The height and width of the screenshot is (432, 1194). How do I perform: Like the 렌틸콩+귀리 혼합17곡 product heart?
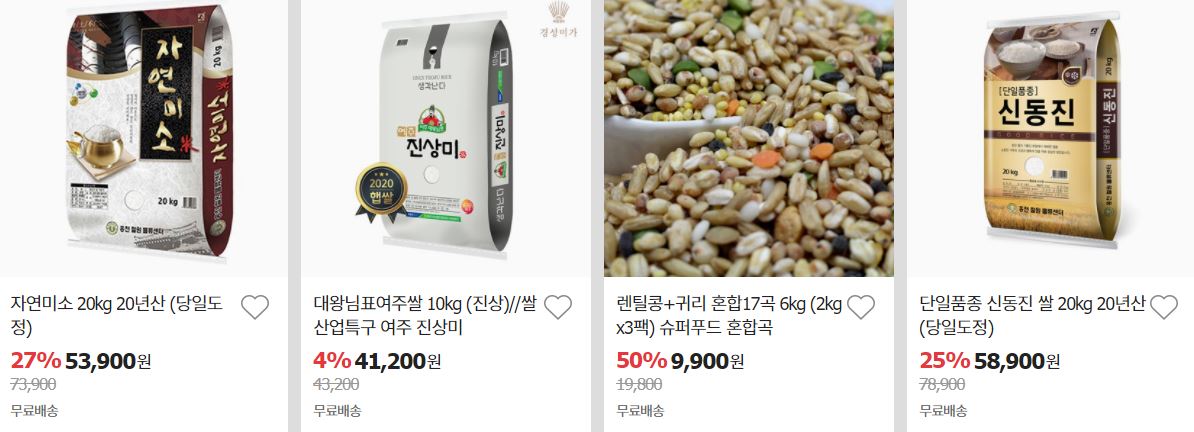click(860, 307)
